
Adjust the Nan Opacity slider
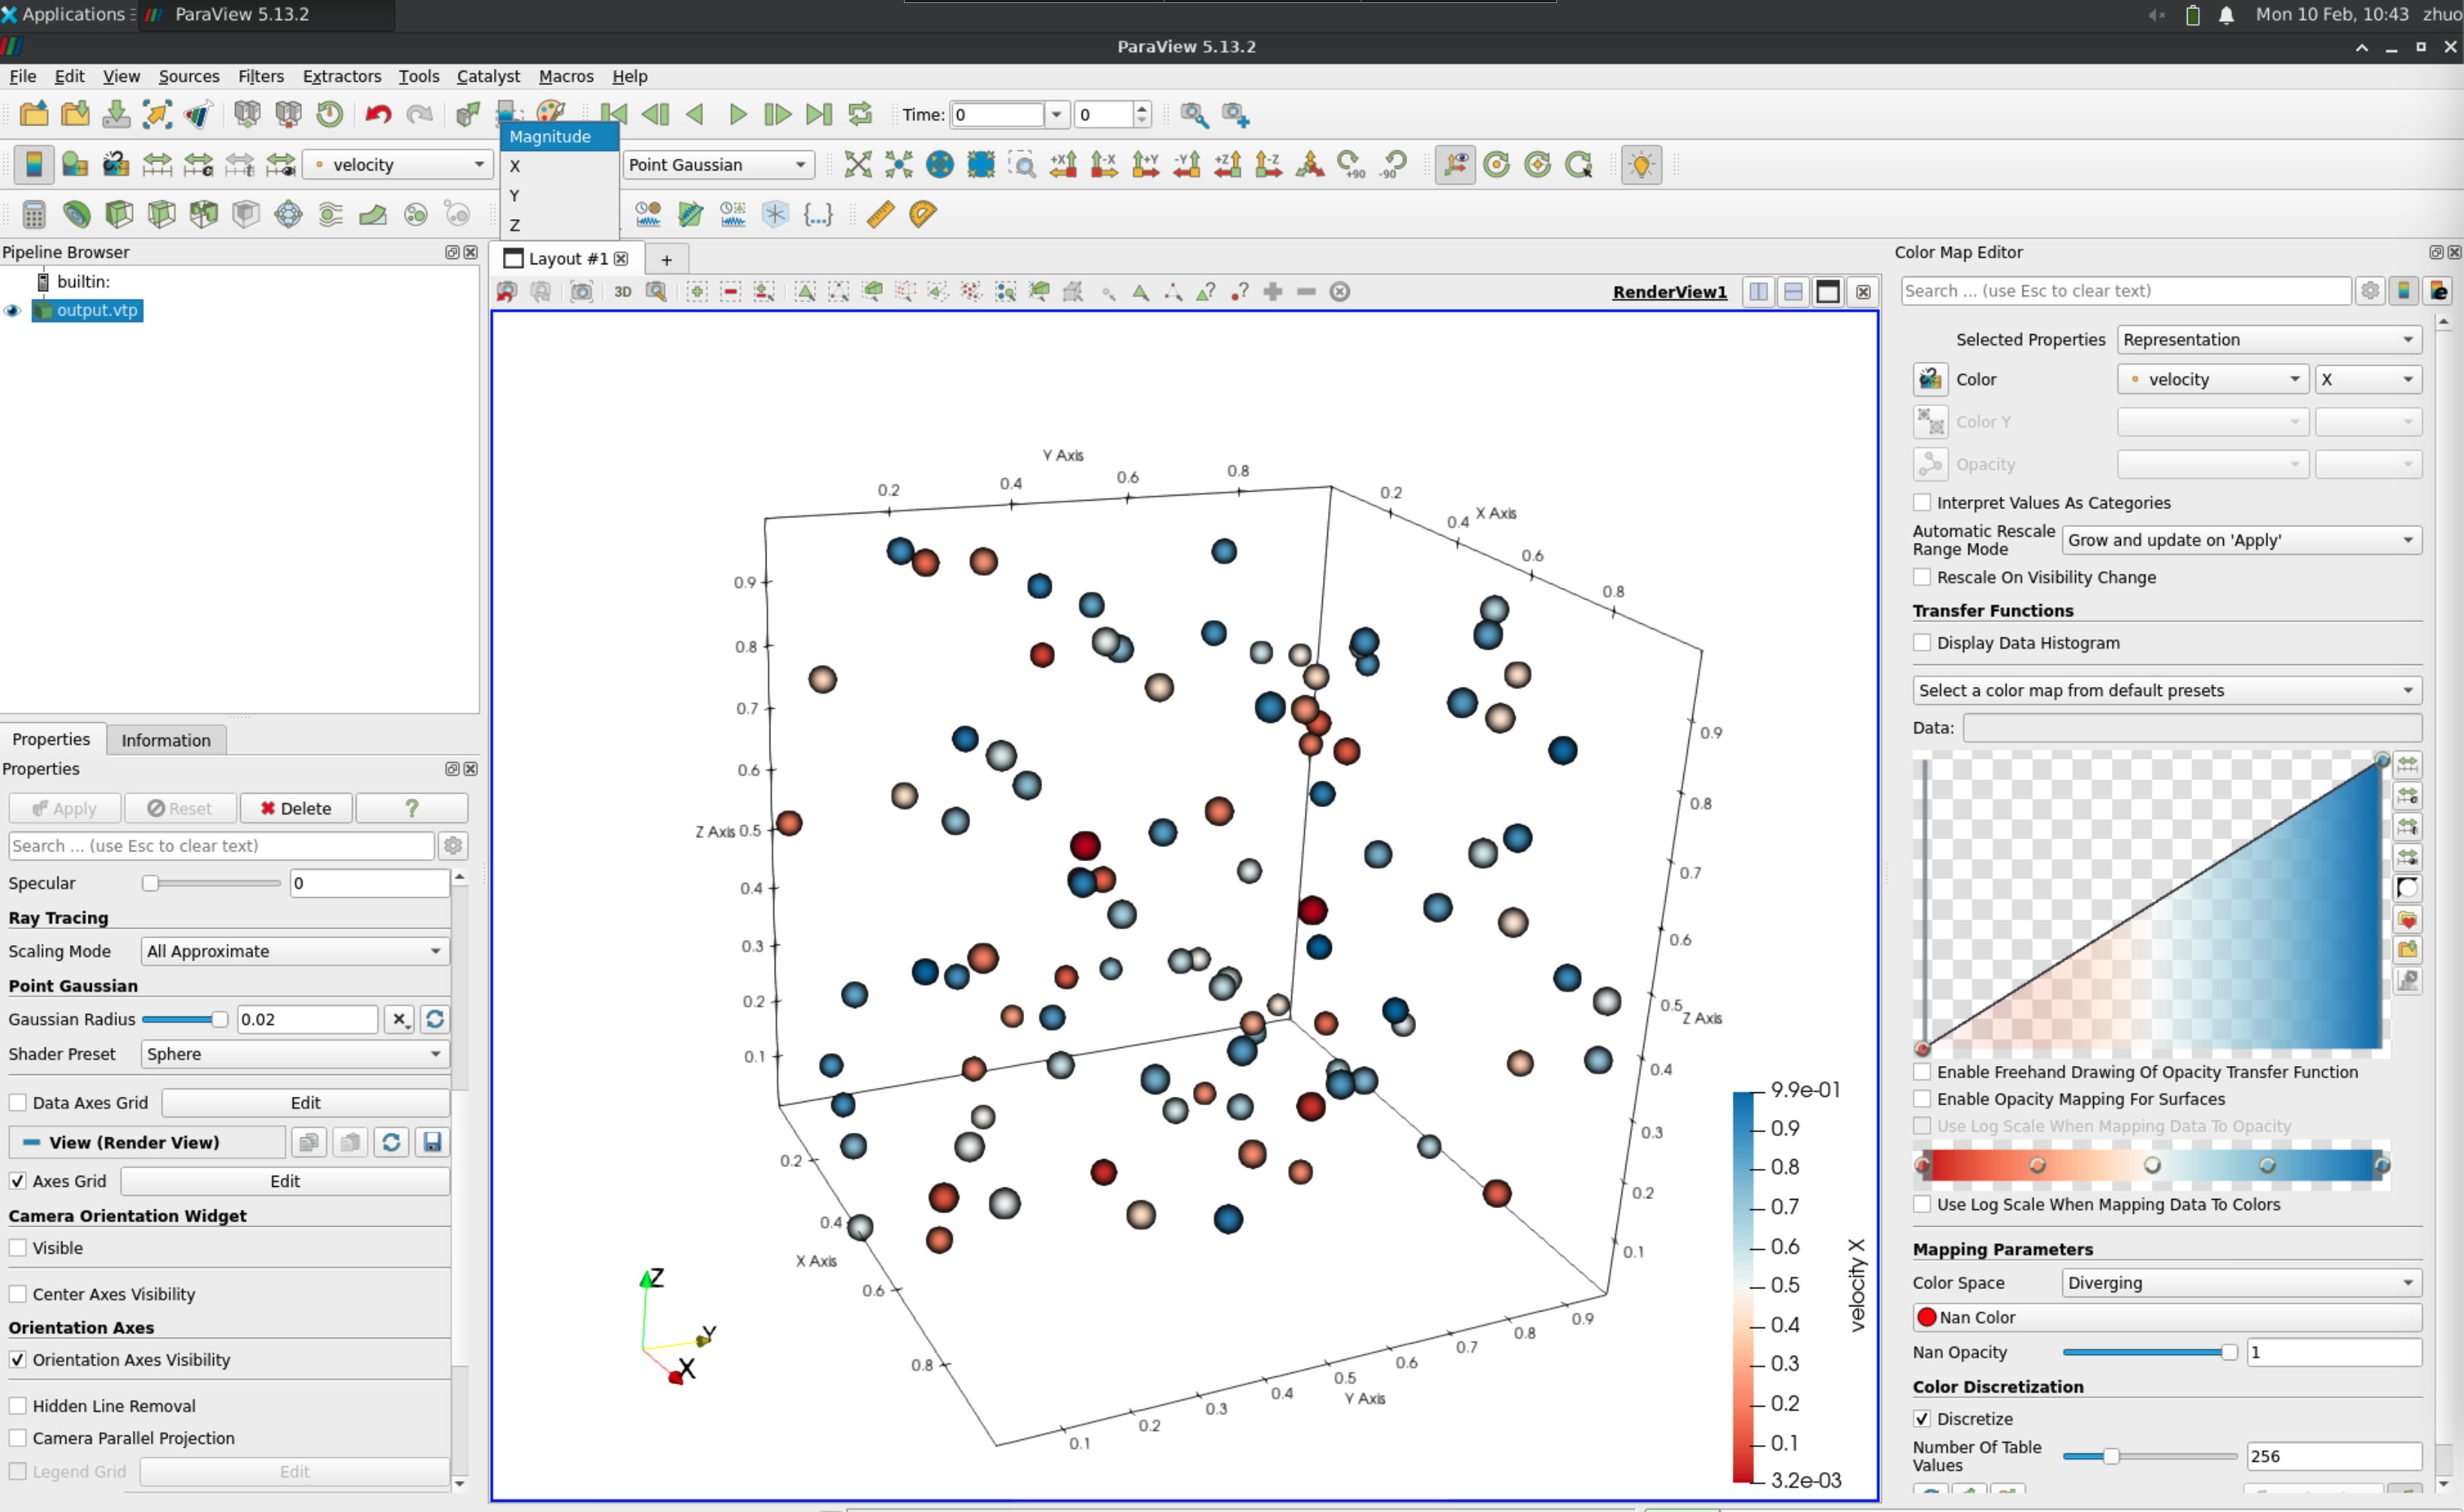pos(2150,1352)
